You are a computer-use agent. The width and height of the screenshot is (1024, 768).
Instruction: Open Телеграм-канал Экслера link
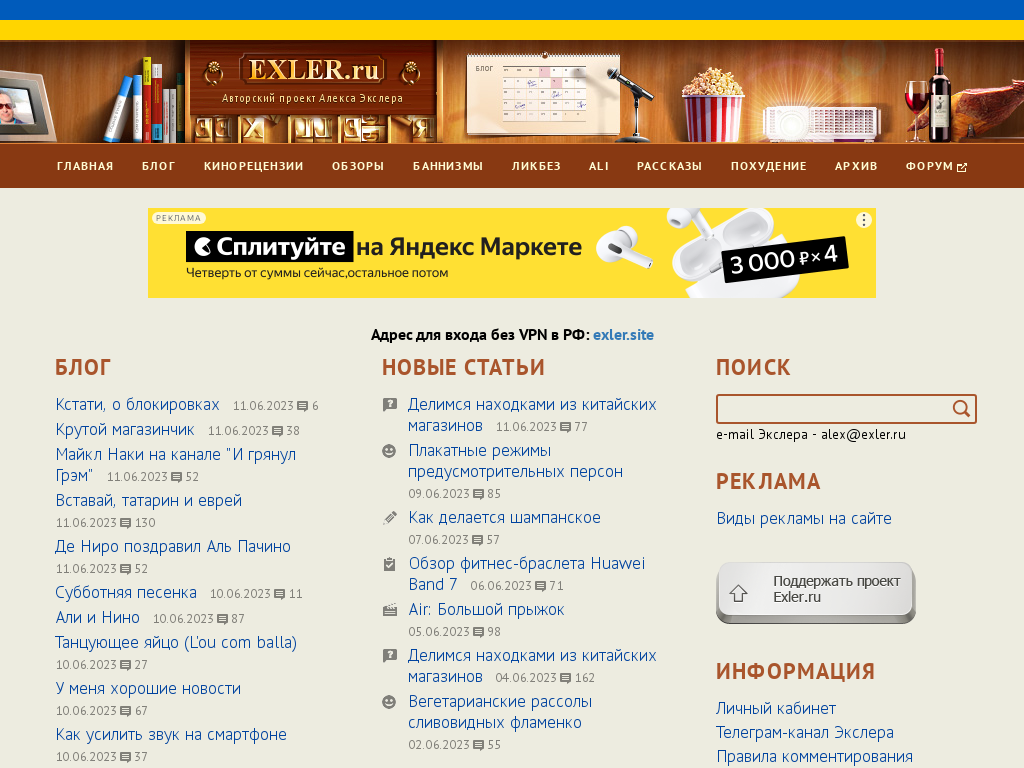[x=805, y=733]
